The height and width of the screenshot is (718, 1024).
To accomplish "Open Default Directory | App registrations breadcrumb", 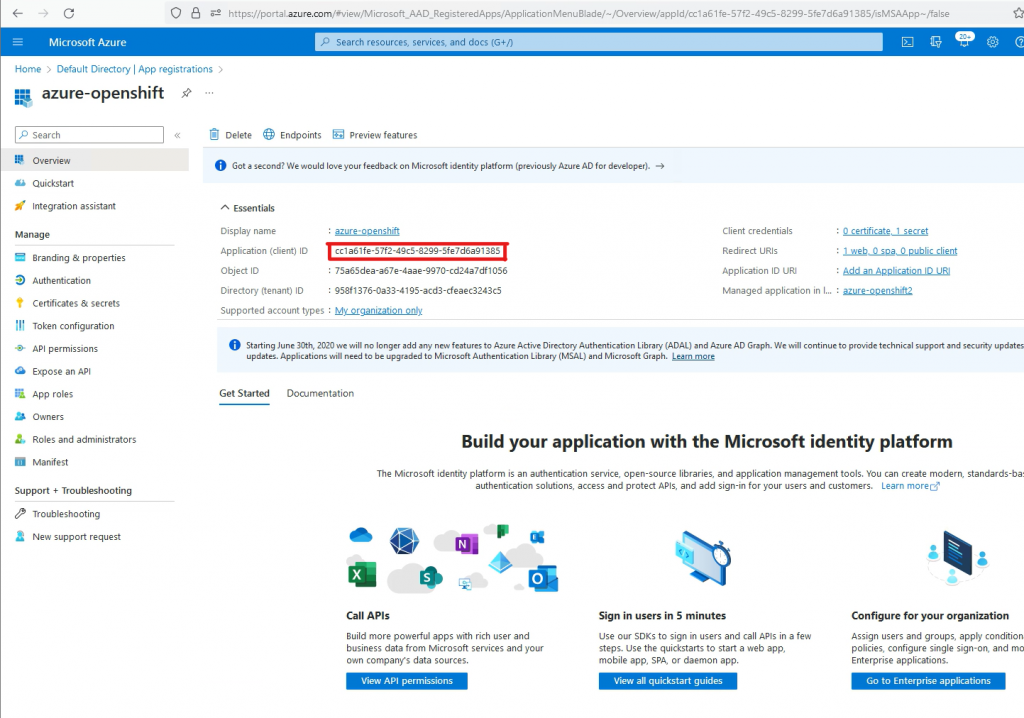I will point(135,69).
